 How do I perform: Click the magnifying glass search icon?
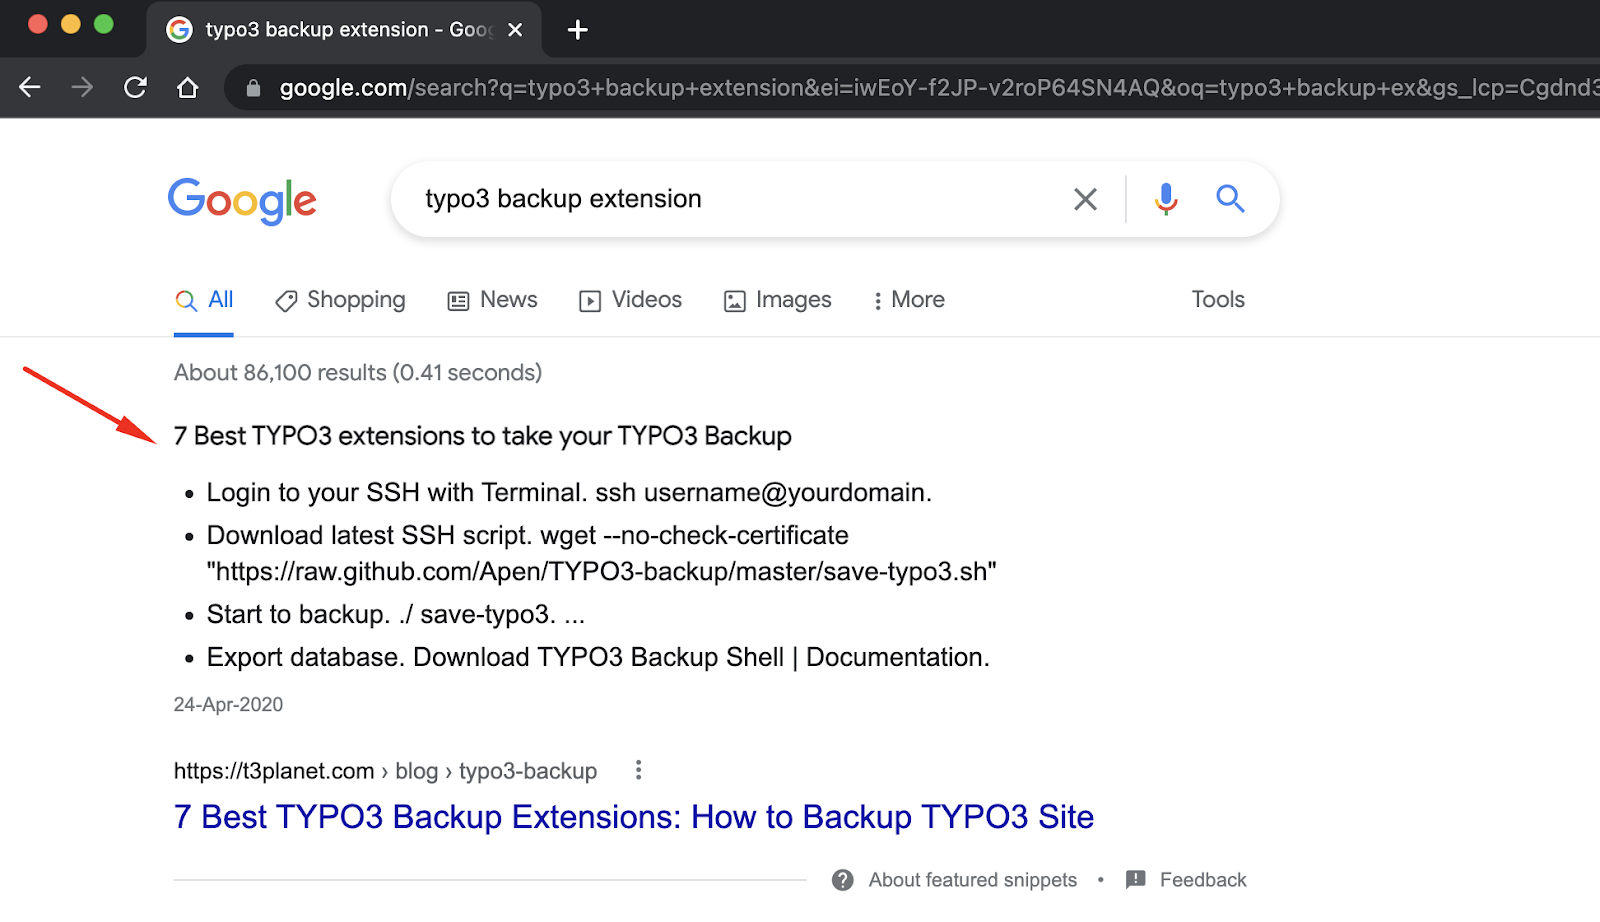[1230, 199]
